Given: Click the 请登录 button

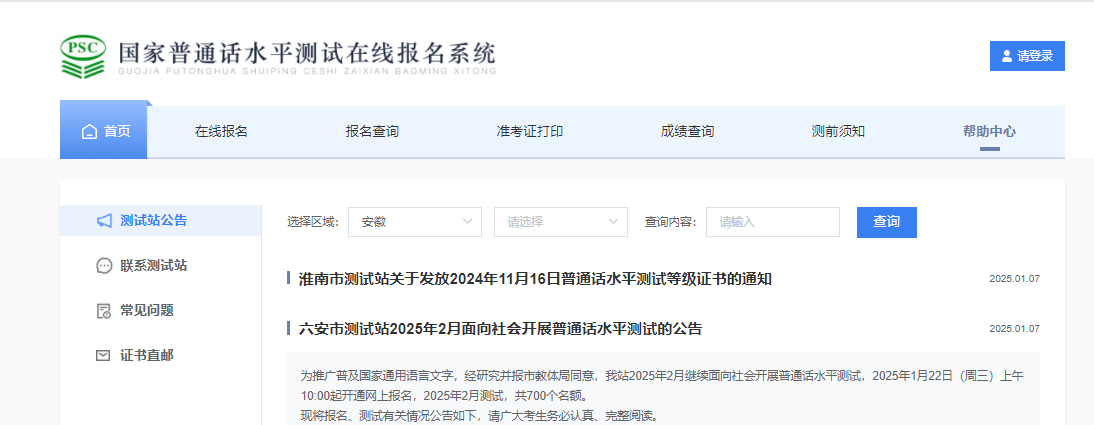Looking at the screenshot, I should 1027,56.
